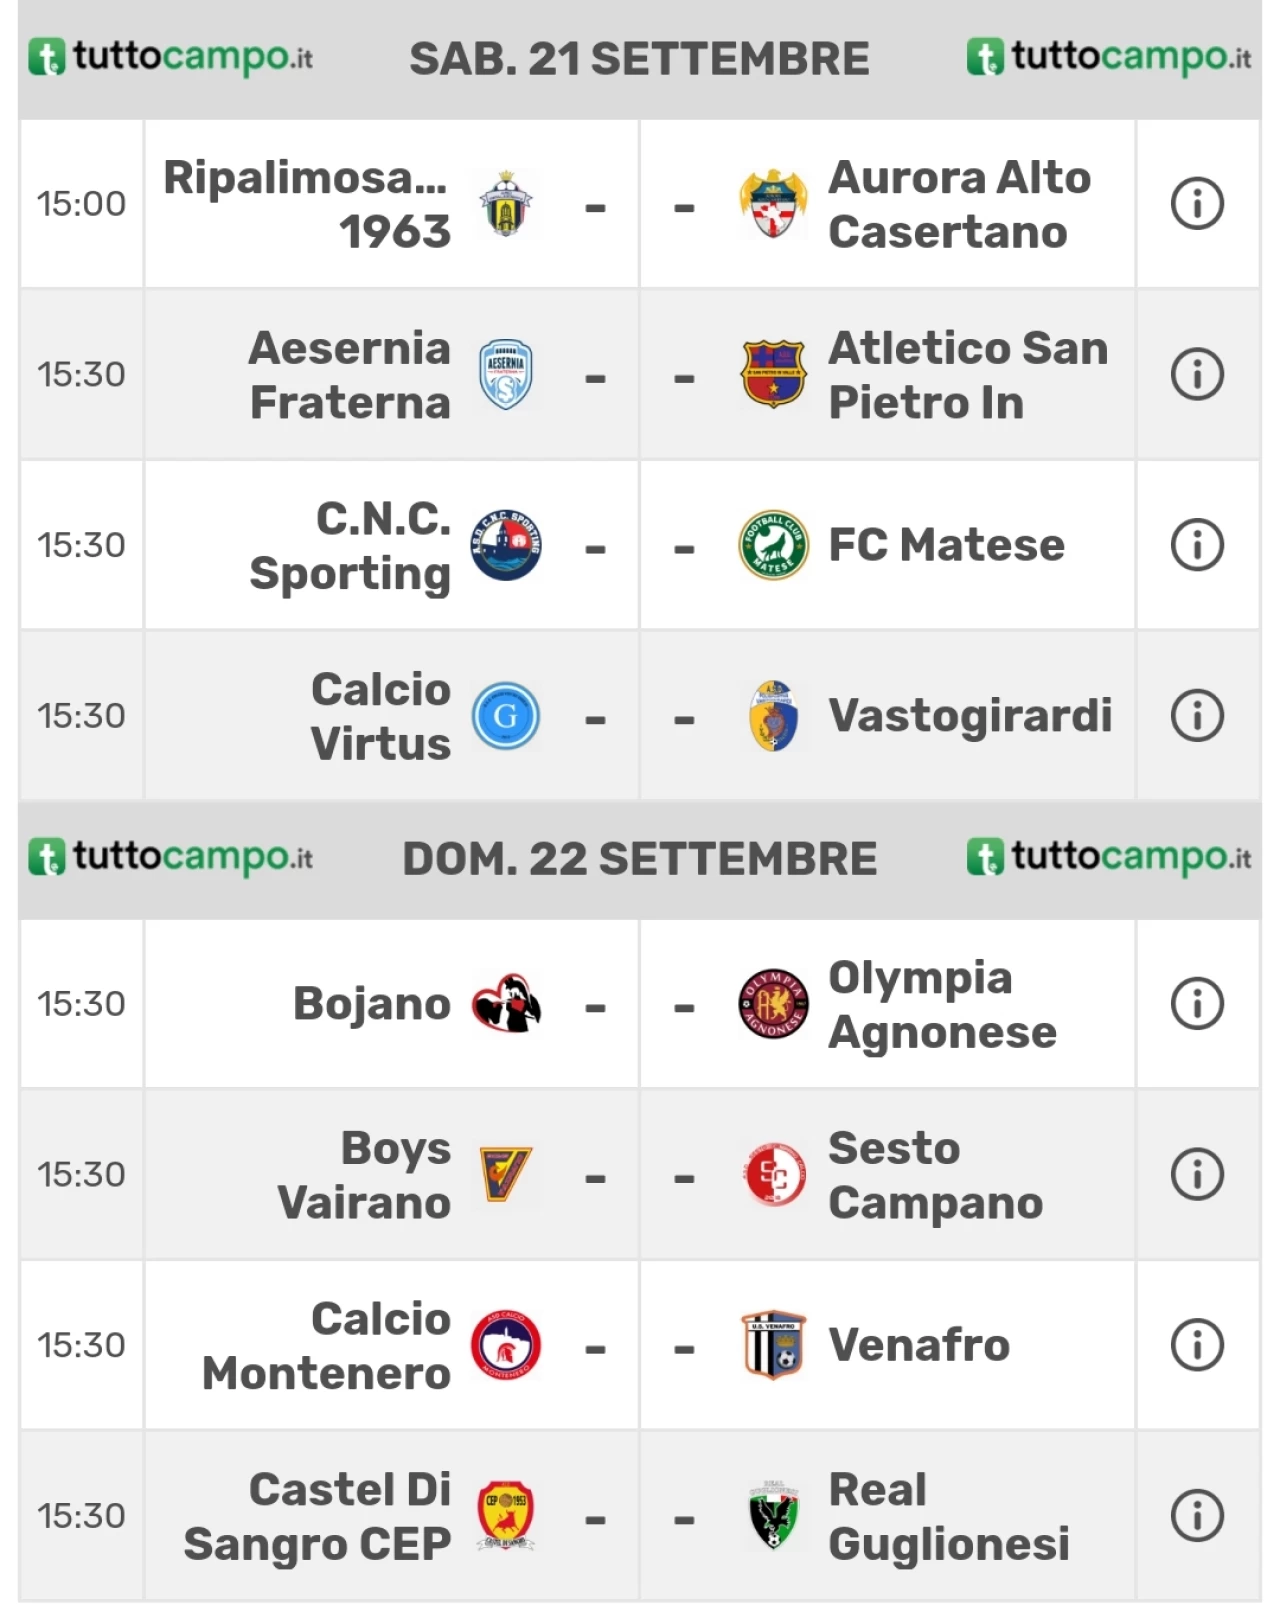Open Sesto Campano team page

935,1175
